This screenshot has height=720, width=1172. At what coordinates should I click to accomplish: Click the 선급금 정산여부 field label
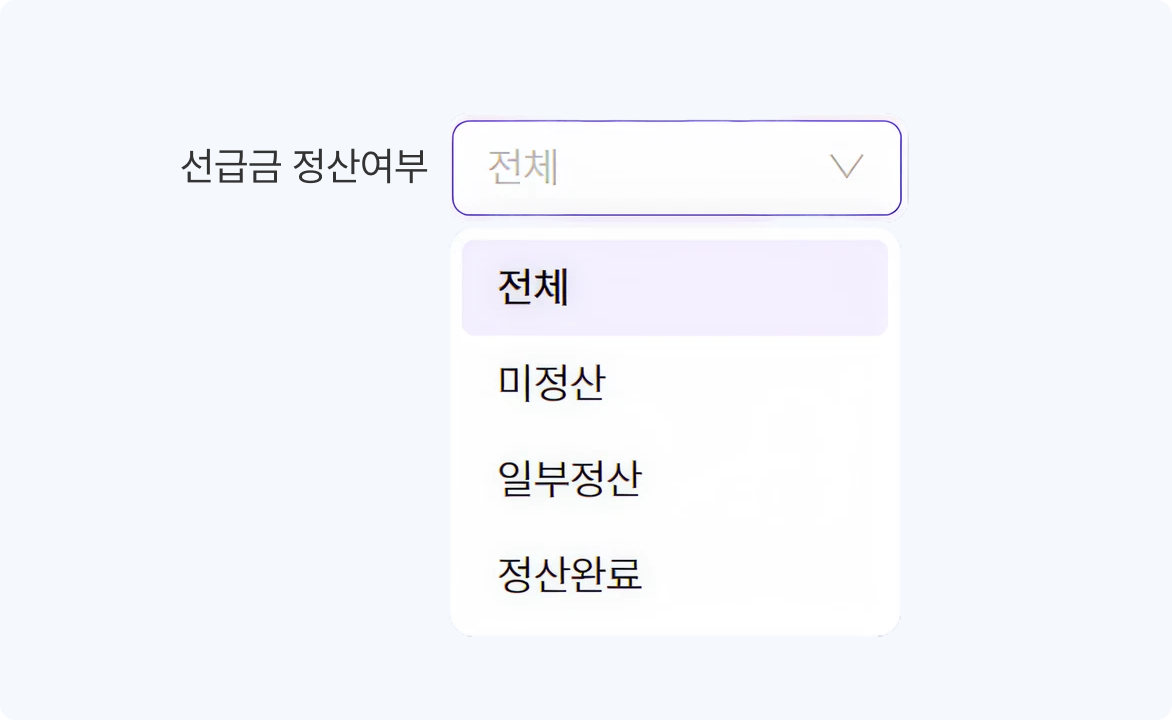pos(304,166)
